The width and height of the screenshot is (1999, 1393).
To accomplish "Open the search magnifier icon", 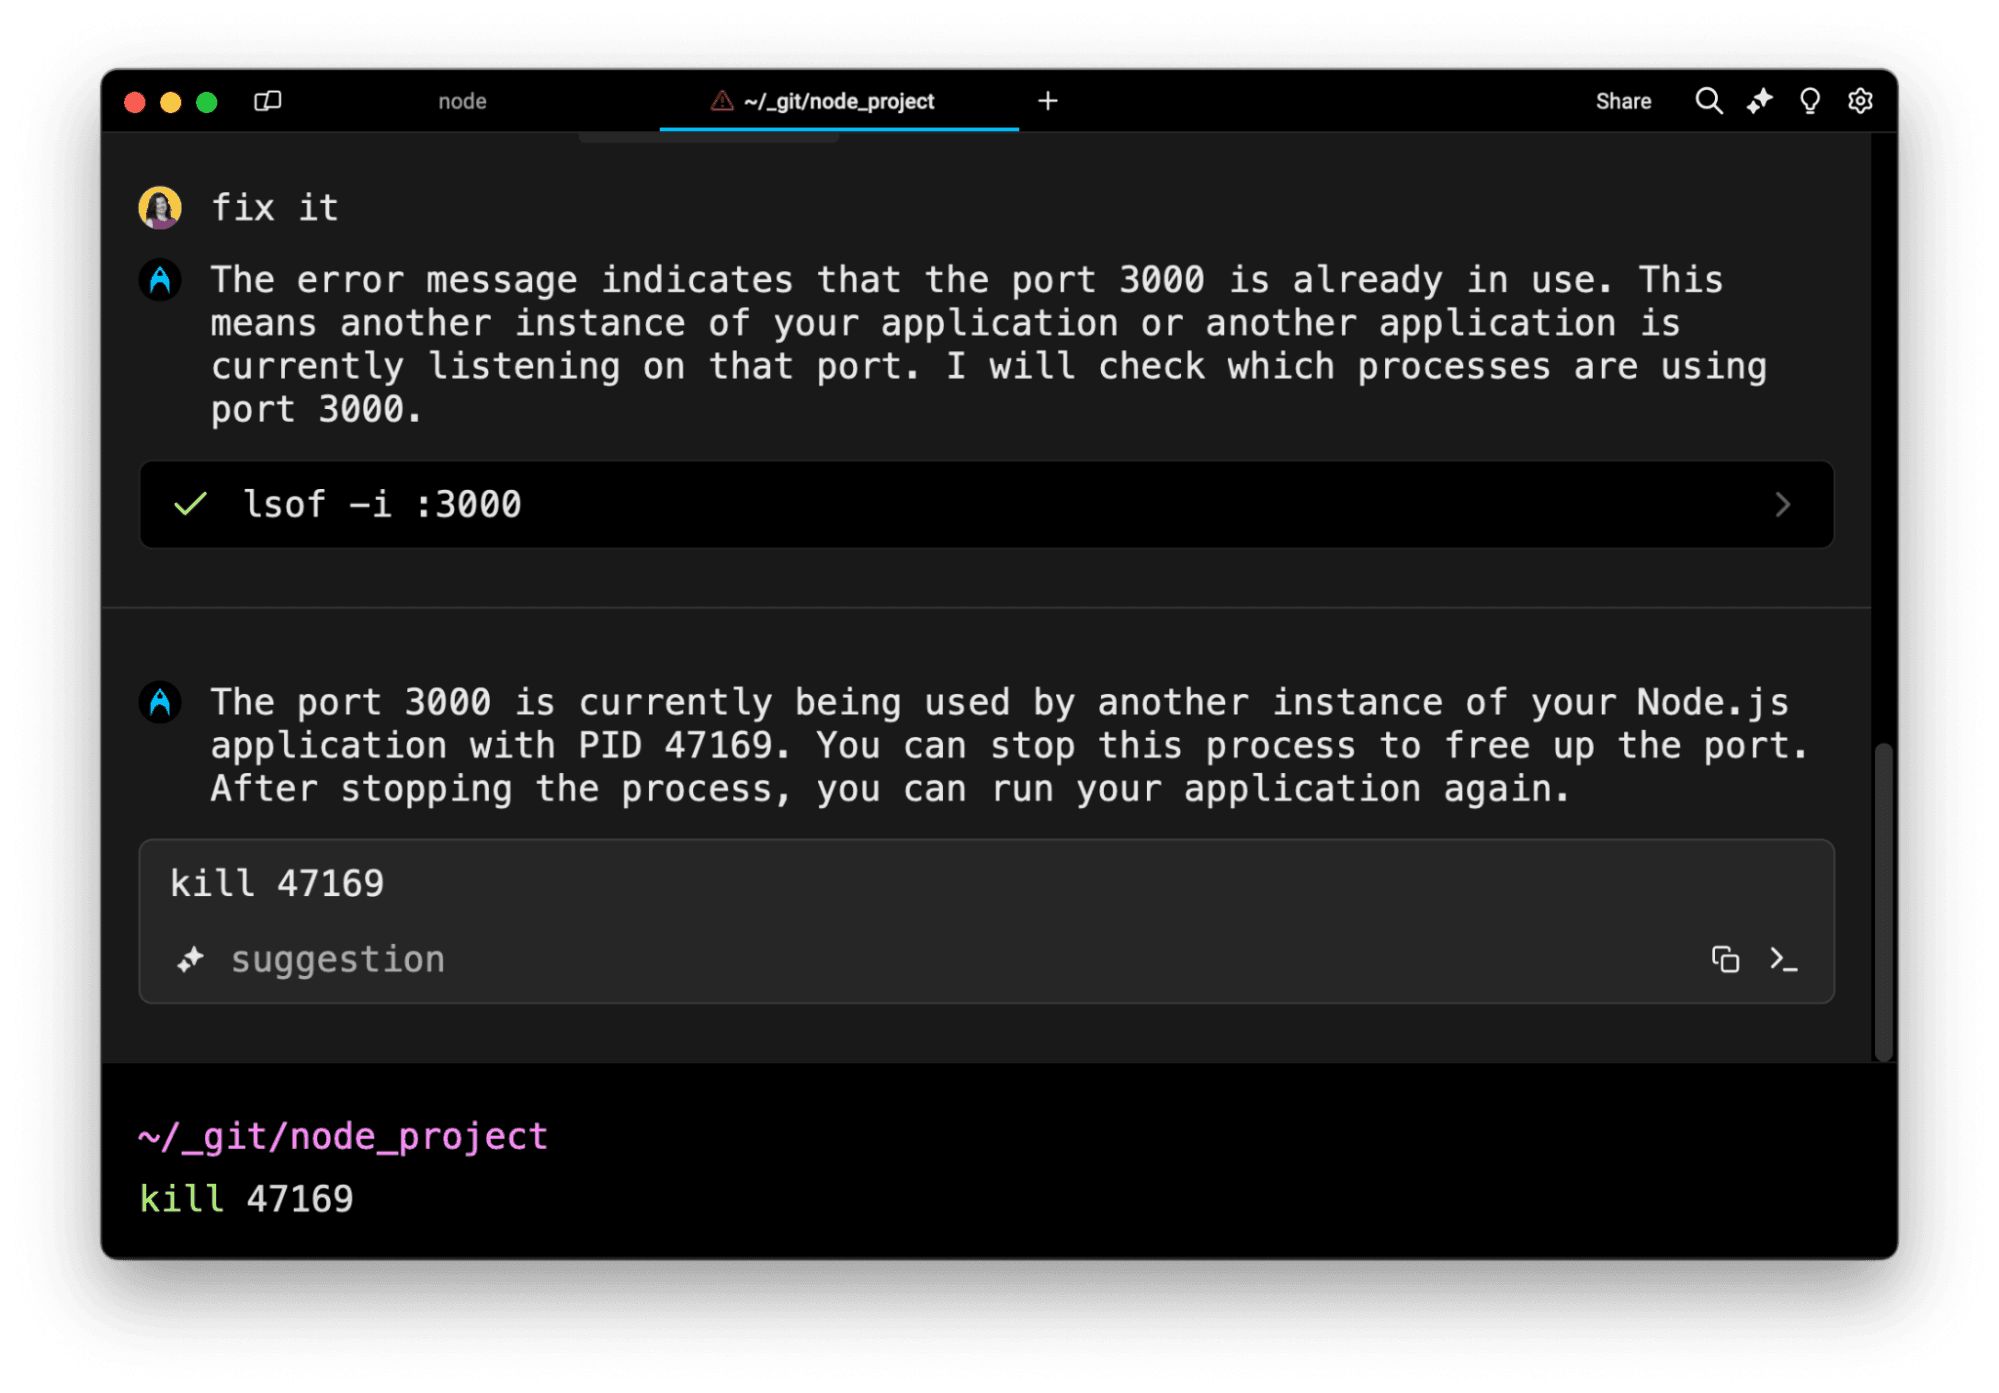I will (1708, 101).
